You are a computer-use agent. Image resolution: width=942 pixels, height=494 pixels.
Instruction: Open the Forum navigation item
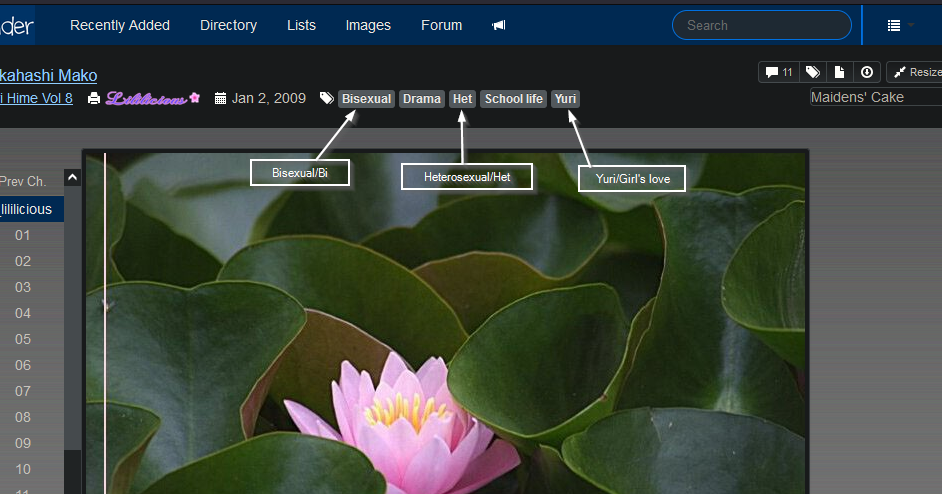(x=441, y=25)
